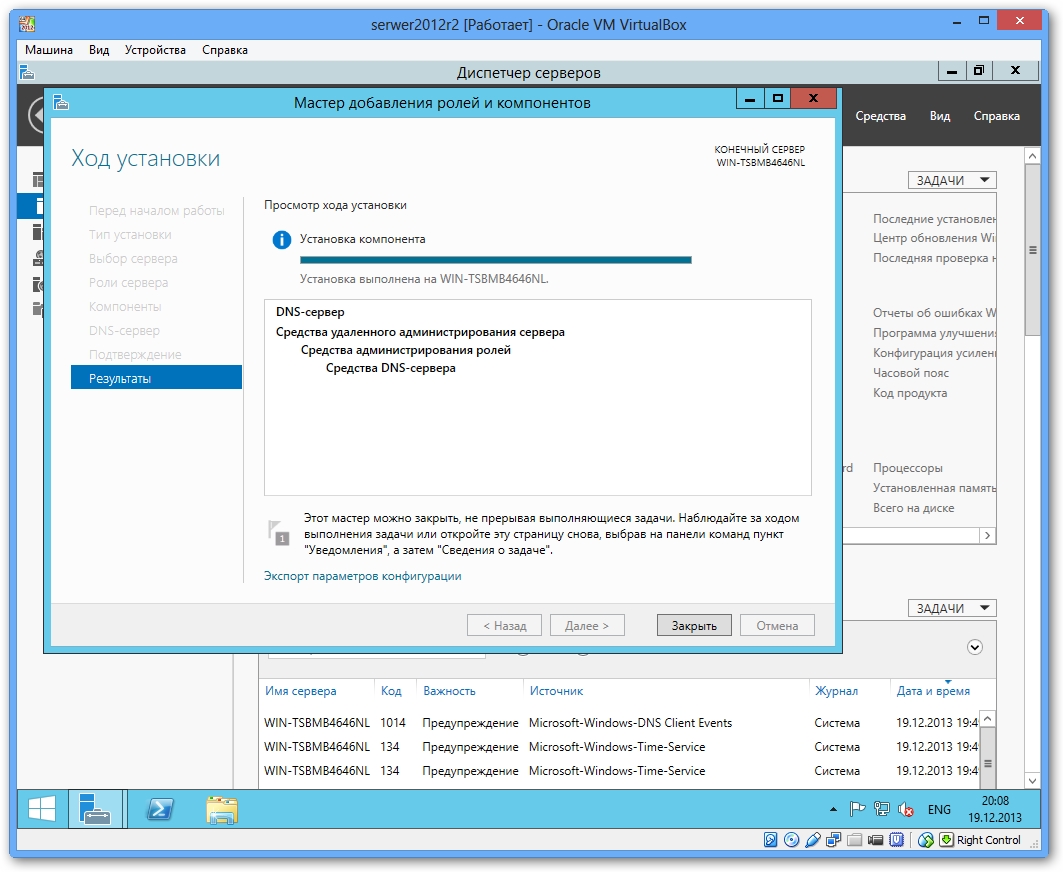
Task: Click the notification flag icon in the wizard
Action: click(x=279, y=532)
